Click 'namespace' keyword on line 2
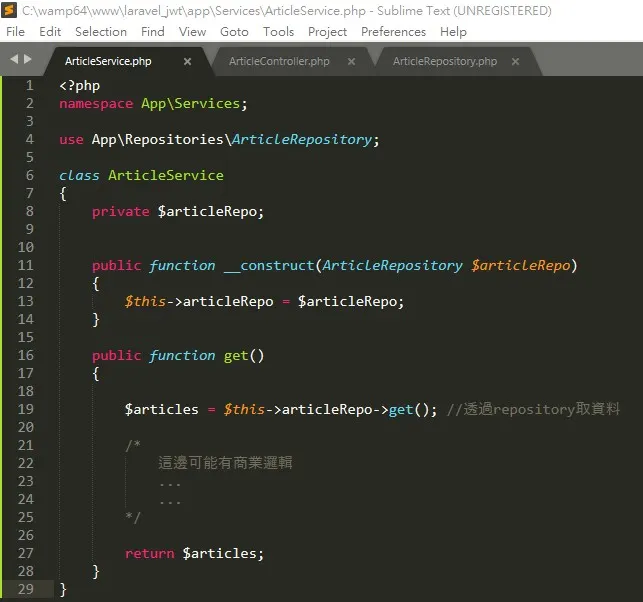This screenshot has height=602, width=643. tap(96, 104)
